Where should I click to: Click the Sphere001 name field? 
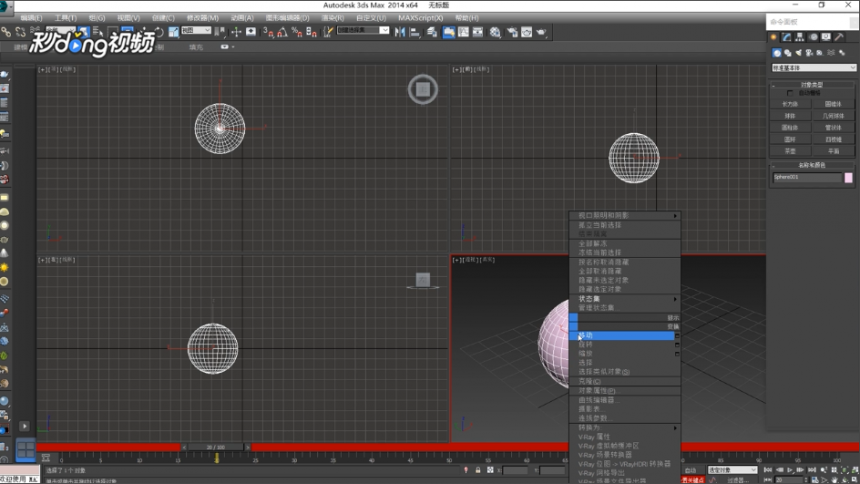807,177
